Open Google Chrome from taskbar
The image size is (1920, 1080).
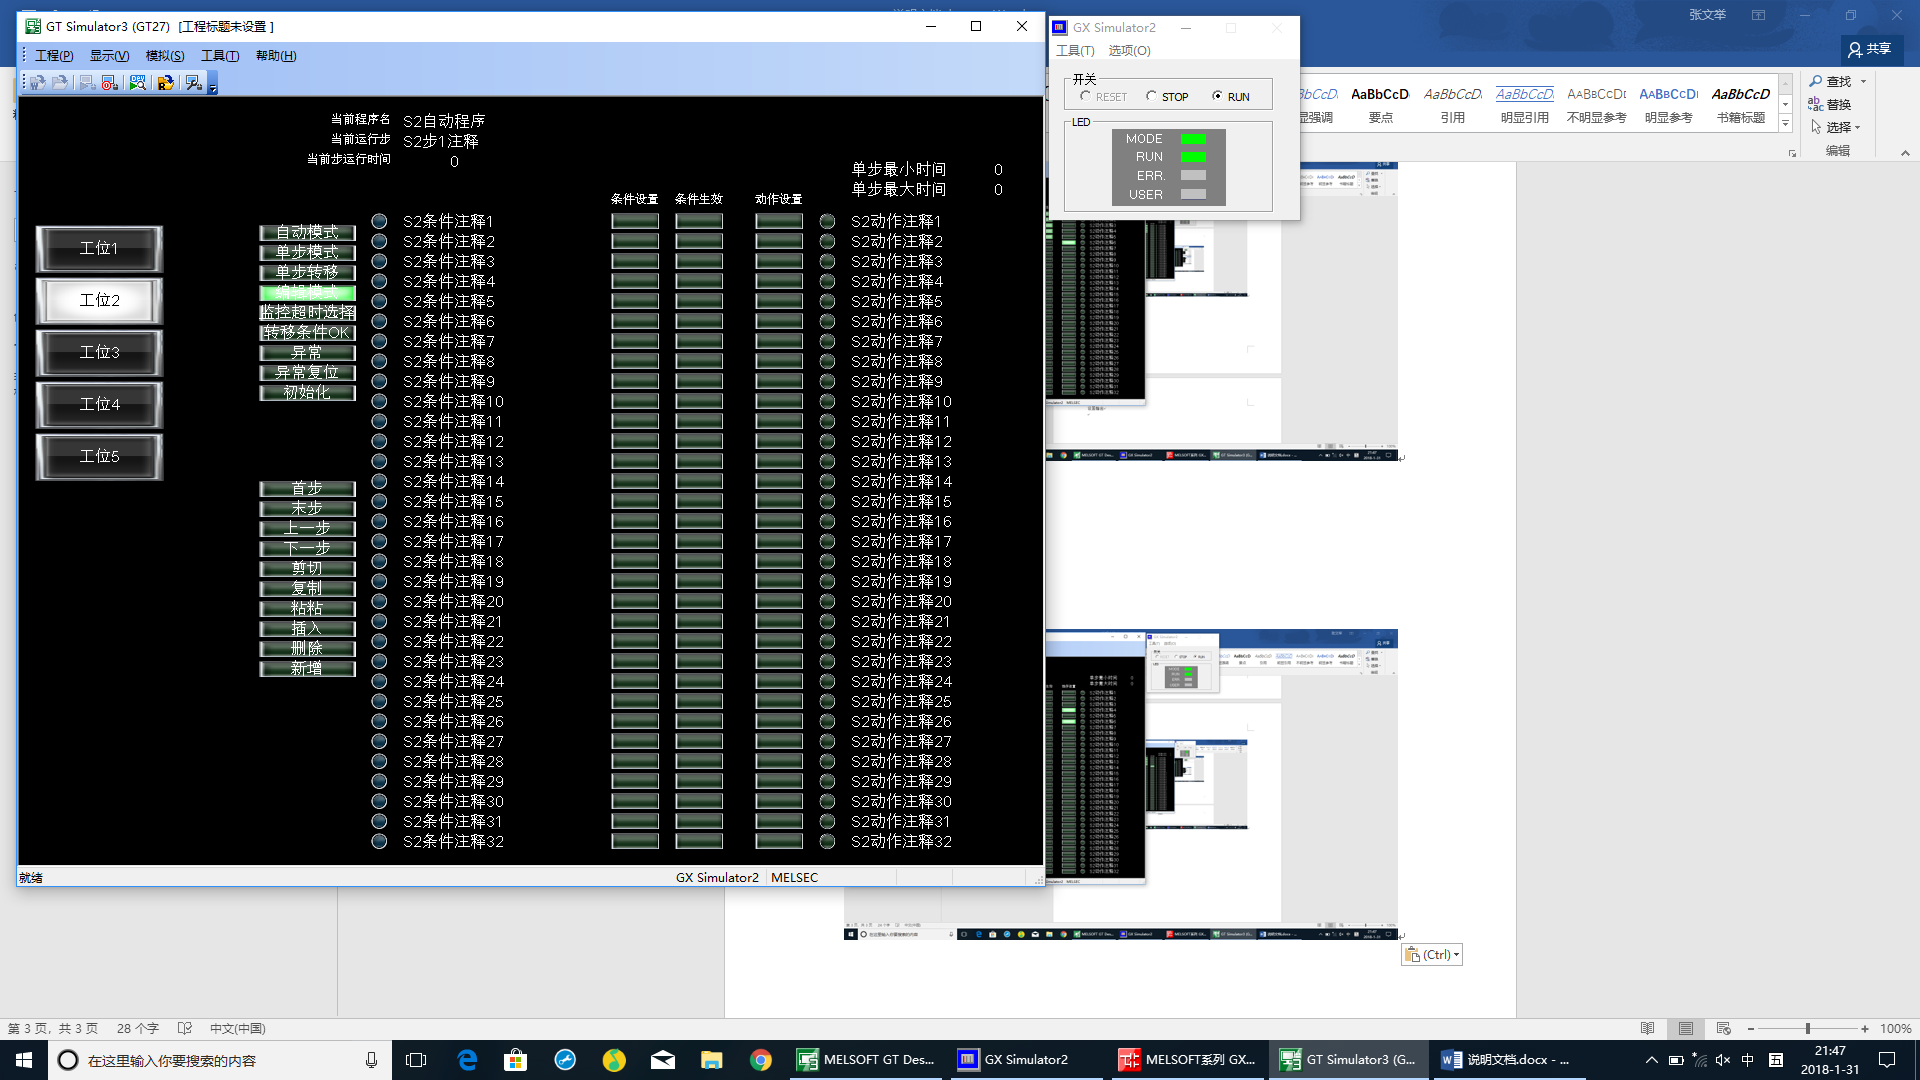pos(761,1060)
